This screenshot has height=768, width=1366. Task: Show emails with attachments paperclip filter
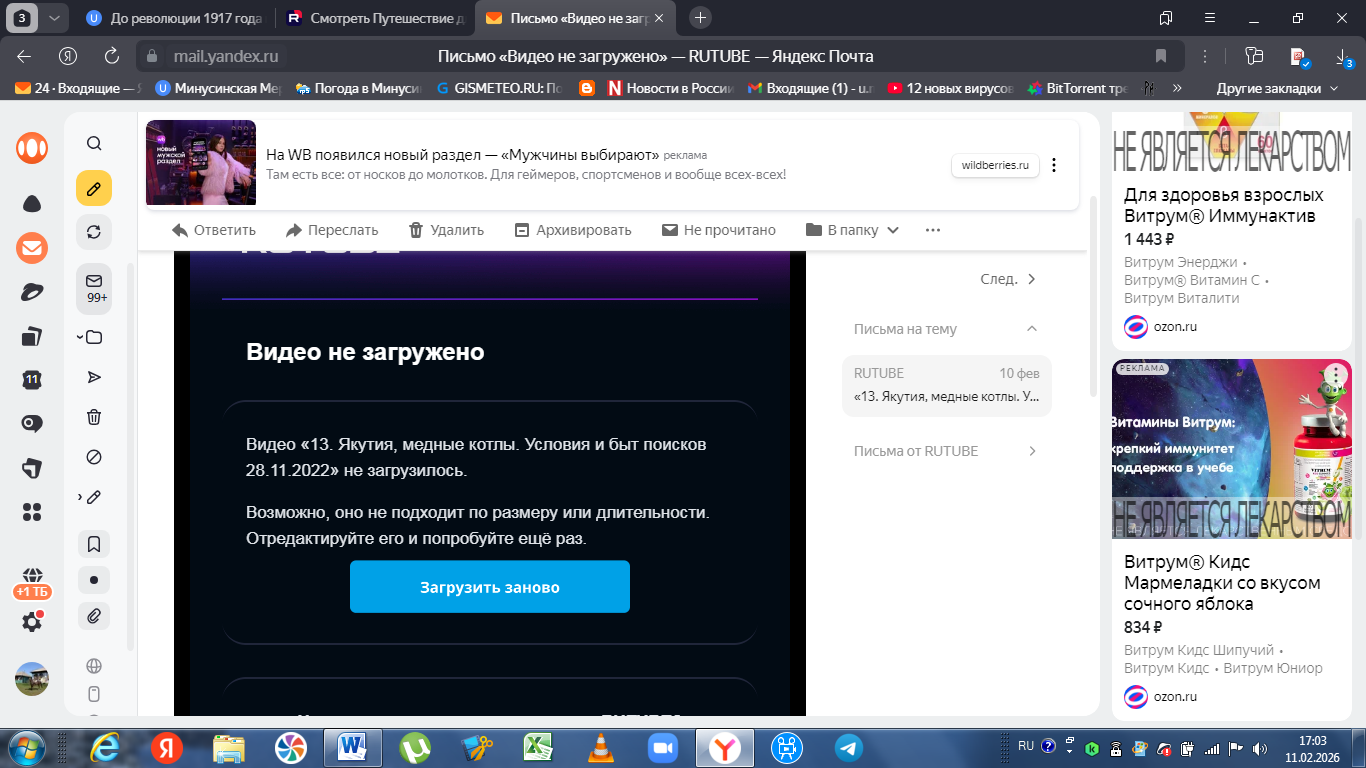94,616
